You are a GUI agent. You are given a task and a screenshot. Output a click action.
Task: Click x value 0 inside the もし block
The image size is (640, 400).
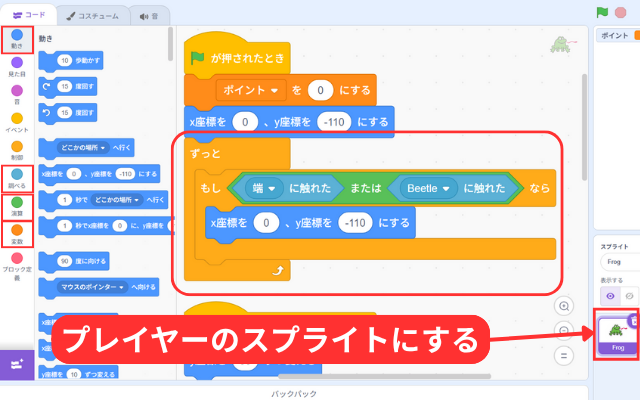pyautogui.click(x=266, y=223)
